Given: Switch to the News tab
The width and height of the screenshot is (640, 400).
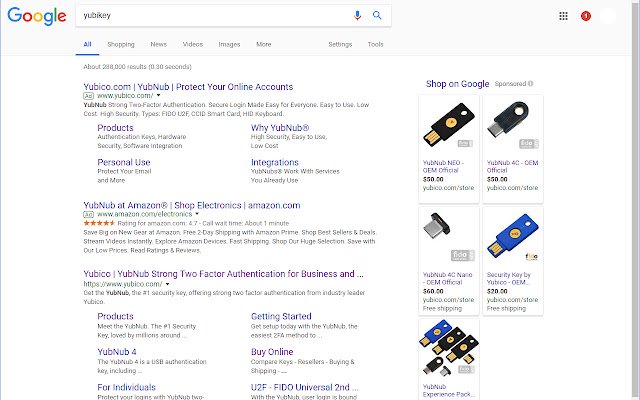Looking at the screenshot, I should click(158, 44).
